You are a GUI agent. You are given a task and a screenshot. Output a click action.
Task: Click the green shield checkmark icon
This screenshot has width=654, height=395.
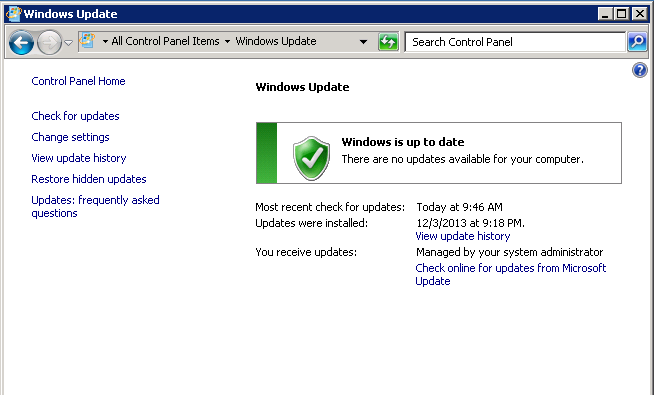[311, 158]
